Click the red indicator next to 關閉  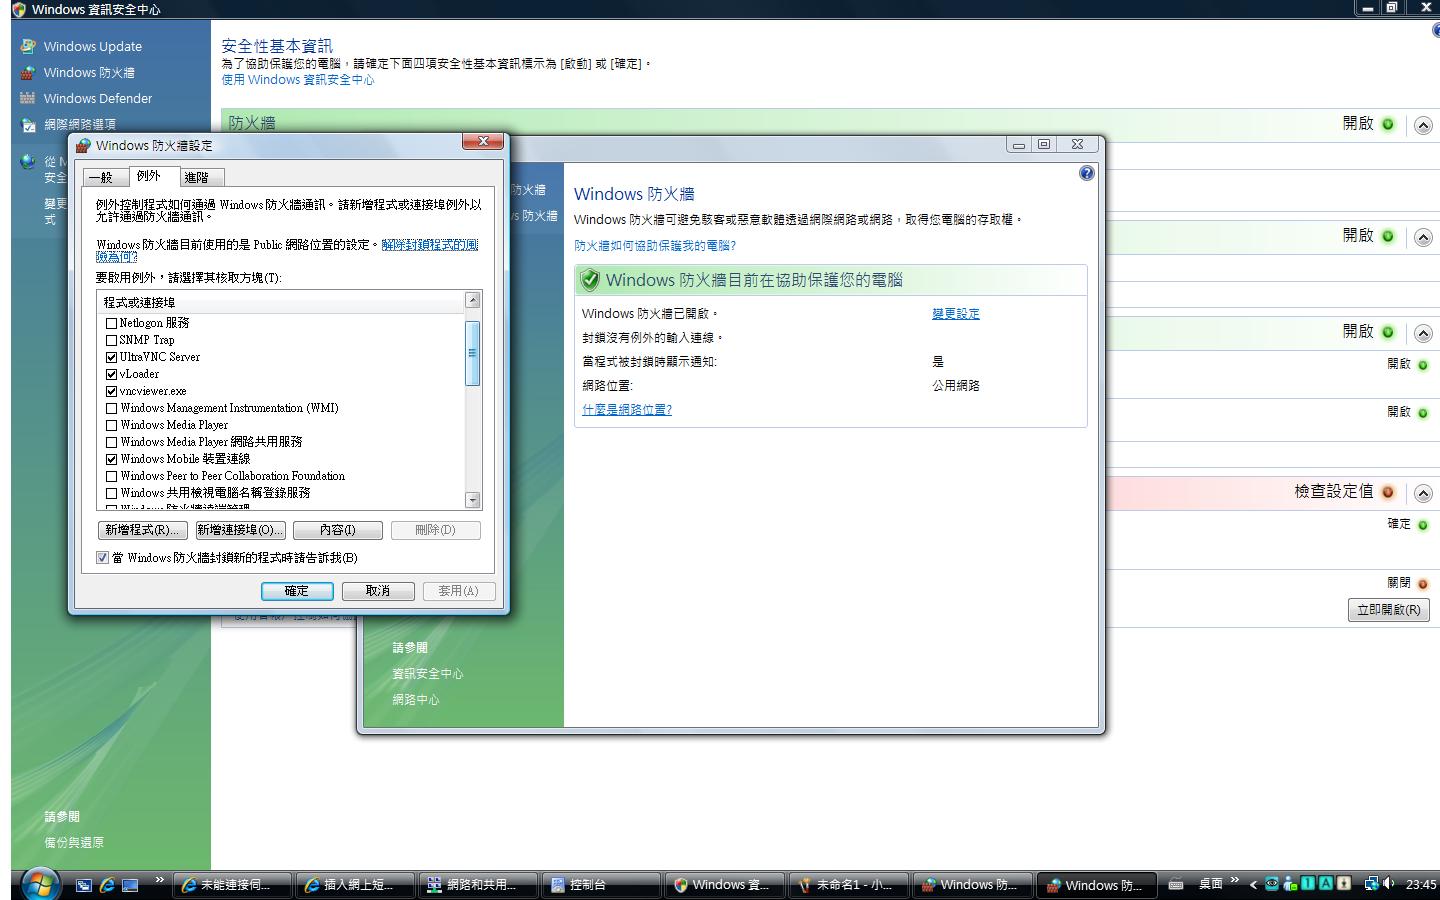tap(1423, 584)
